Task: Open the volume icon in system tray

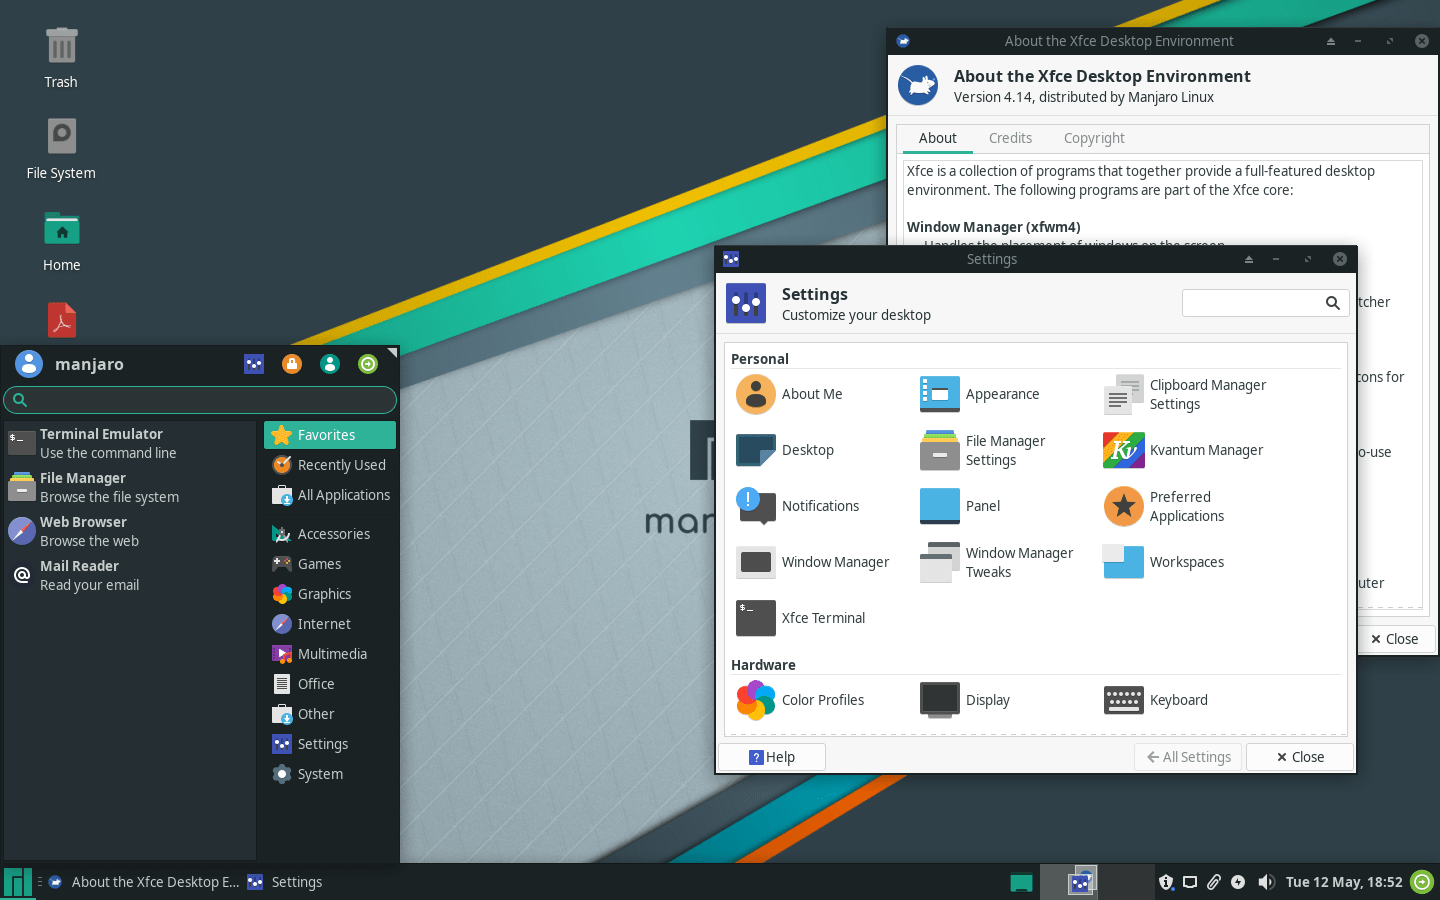Action: pos(1266,882)
